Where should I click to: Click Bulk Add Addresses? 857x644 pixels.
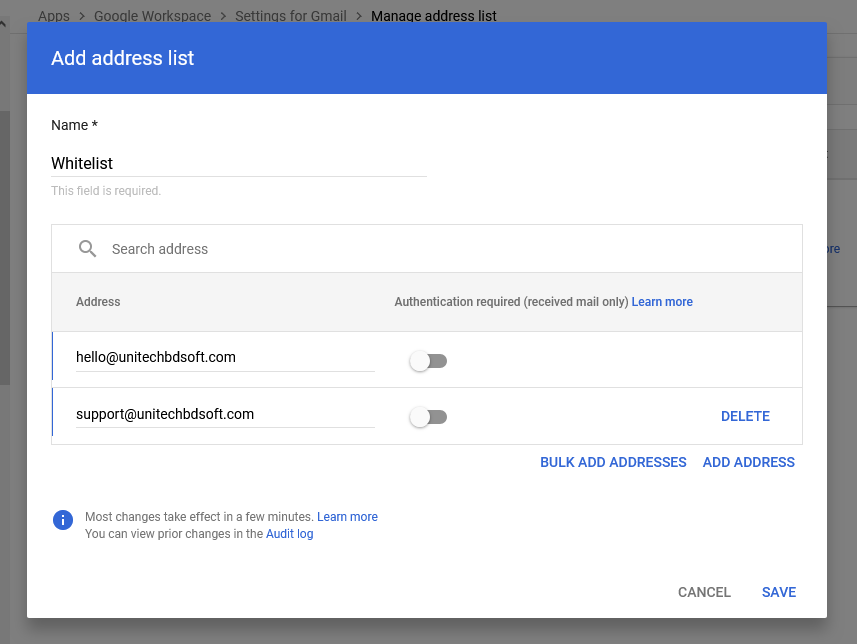pyautogui.click(x=613, y=462)
